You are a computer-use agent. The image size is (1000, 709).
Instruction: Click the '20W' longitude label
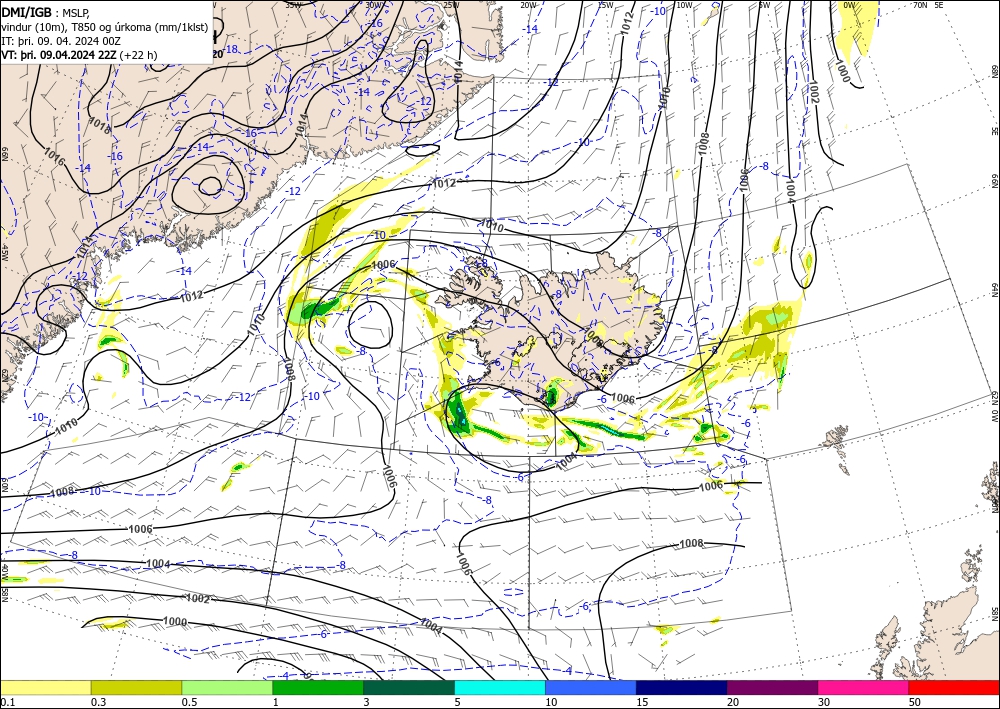tap(528, 5)
